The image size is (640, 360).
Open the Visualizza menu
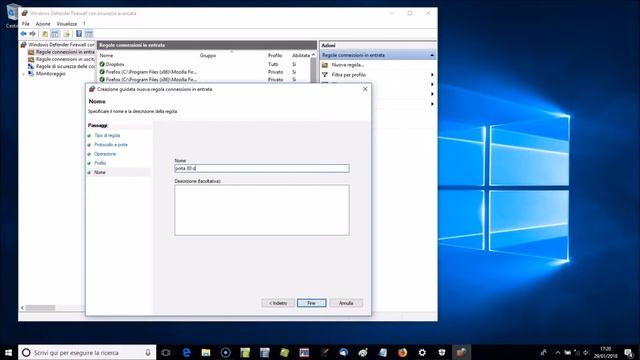(x=67, y=24)
